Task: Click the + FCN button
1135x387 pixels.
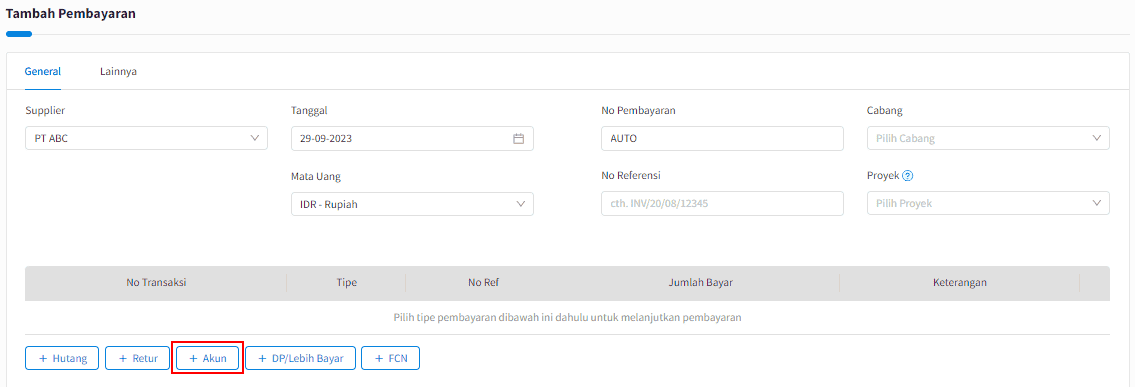Action: [390, 358]
